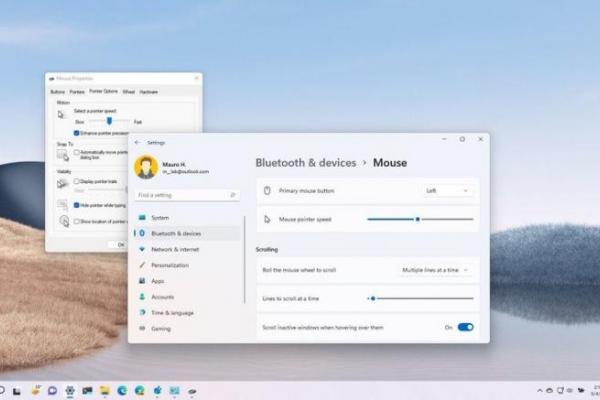Open Apps icon in Settings sidebar
This screenshot has width=600, height=400.
(142, 281)
